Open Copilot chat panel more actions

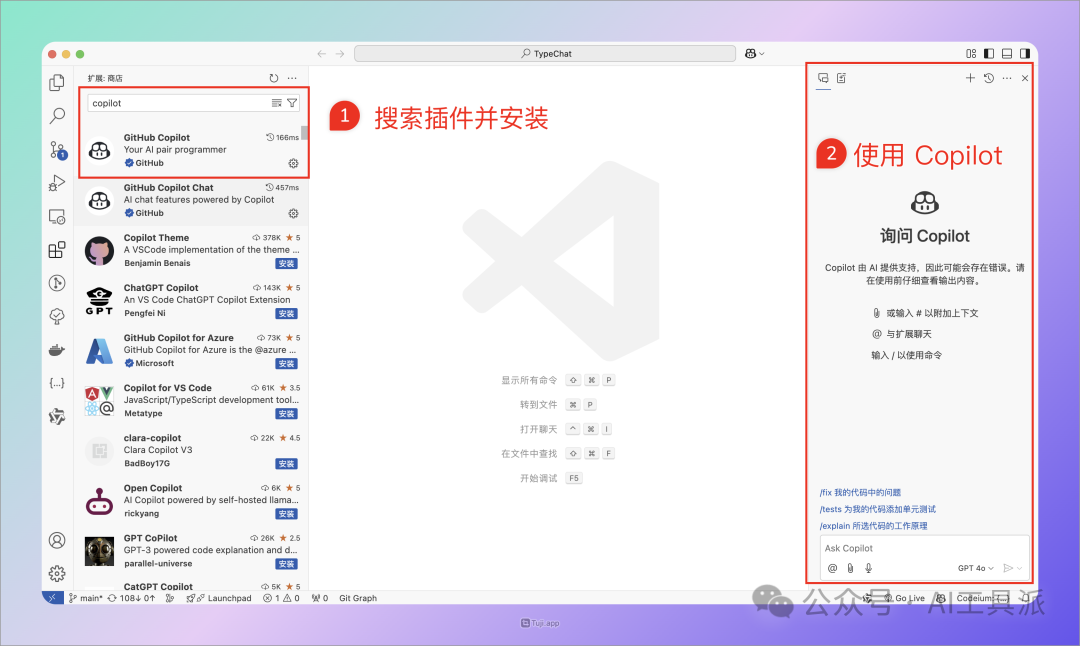tap(1007, 79)
